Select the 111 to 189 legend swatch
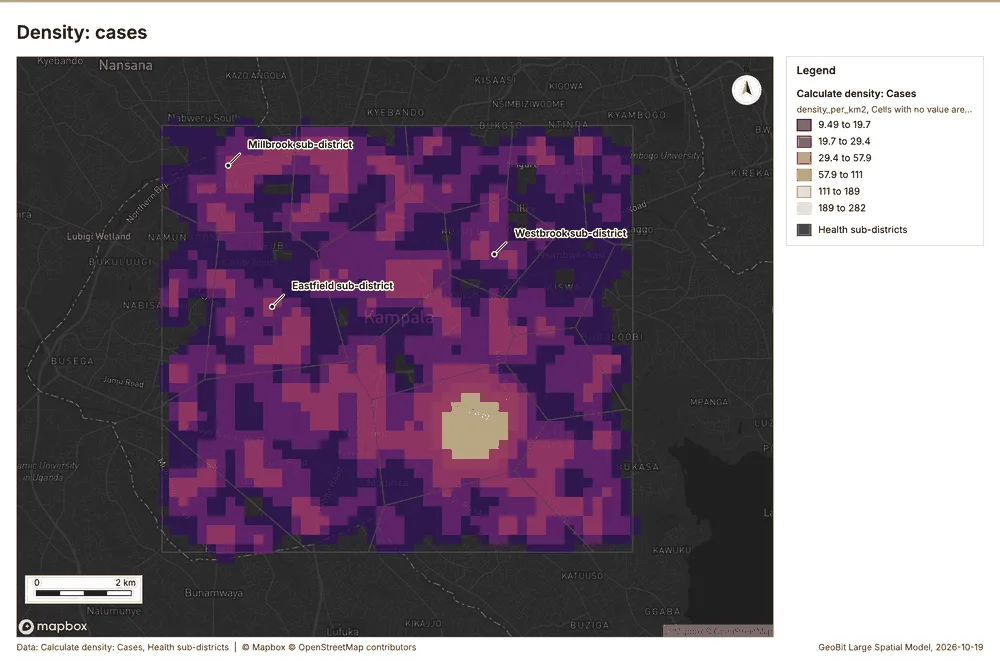Viewport: 1000px width, 667px height. (x=804, y=191)
